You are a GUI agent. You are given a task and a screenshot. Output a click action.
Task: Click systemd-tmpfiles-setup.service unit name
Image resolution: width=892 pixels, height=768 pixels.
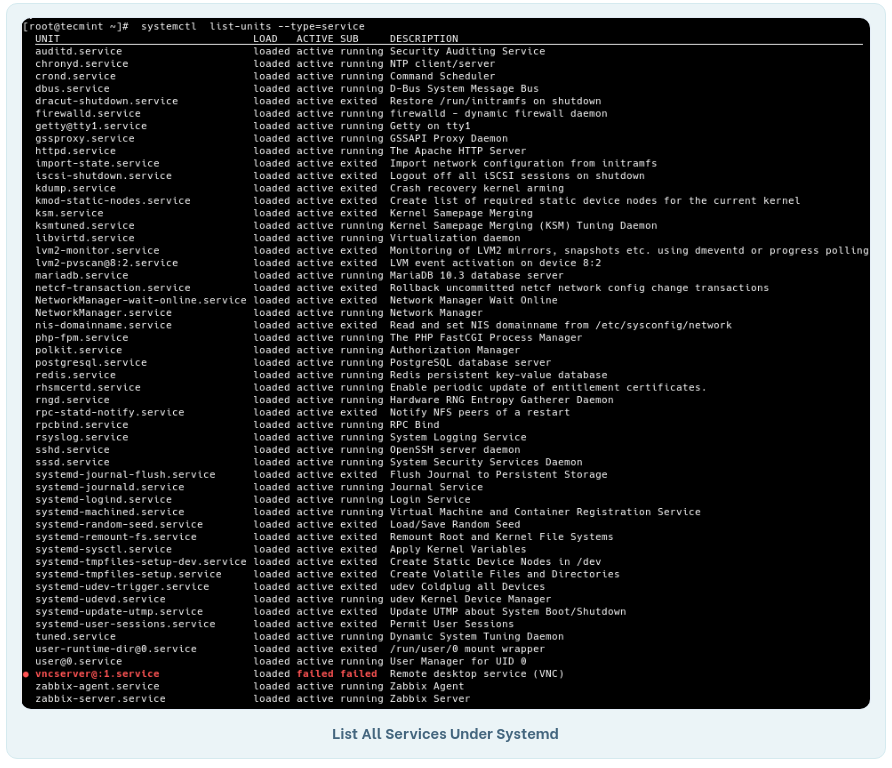coord(129,575)
